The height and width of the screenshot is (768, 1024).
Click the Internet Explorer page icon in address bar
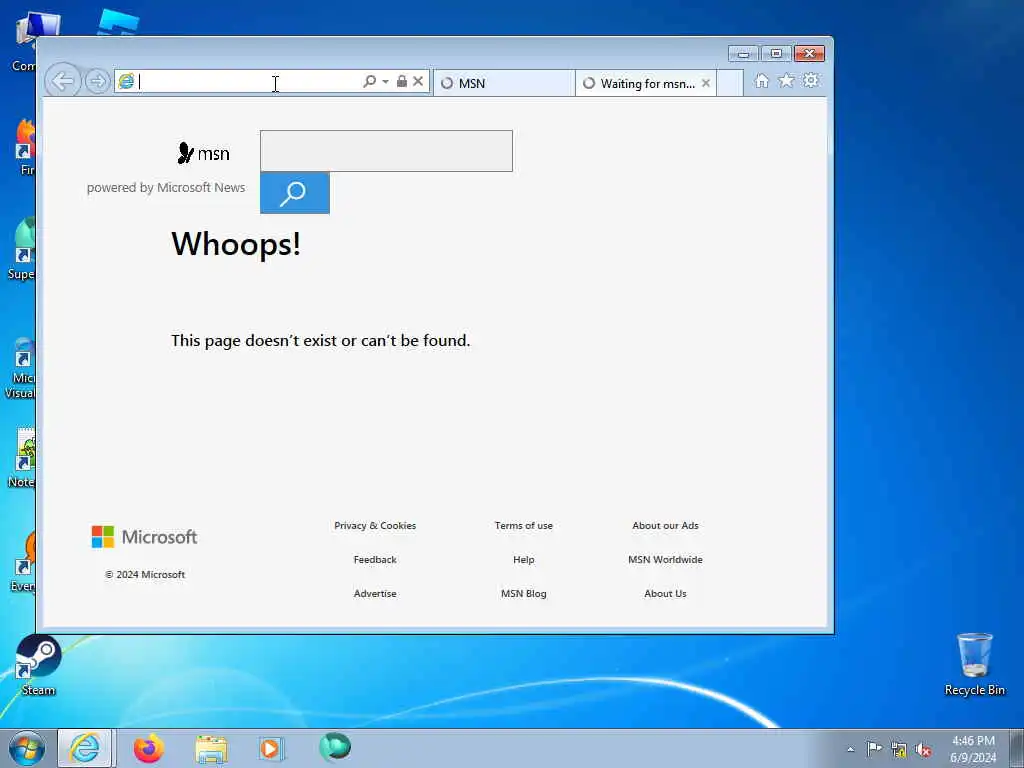[x=126, y=81]
